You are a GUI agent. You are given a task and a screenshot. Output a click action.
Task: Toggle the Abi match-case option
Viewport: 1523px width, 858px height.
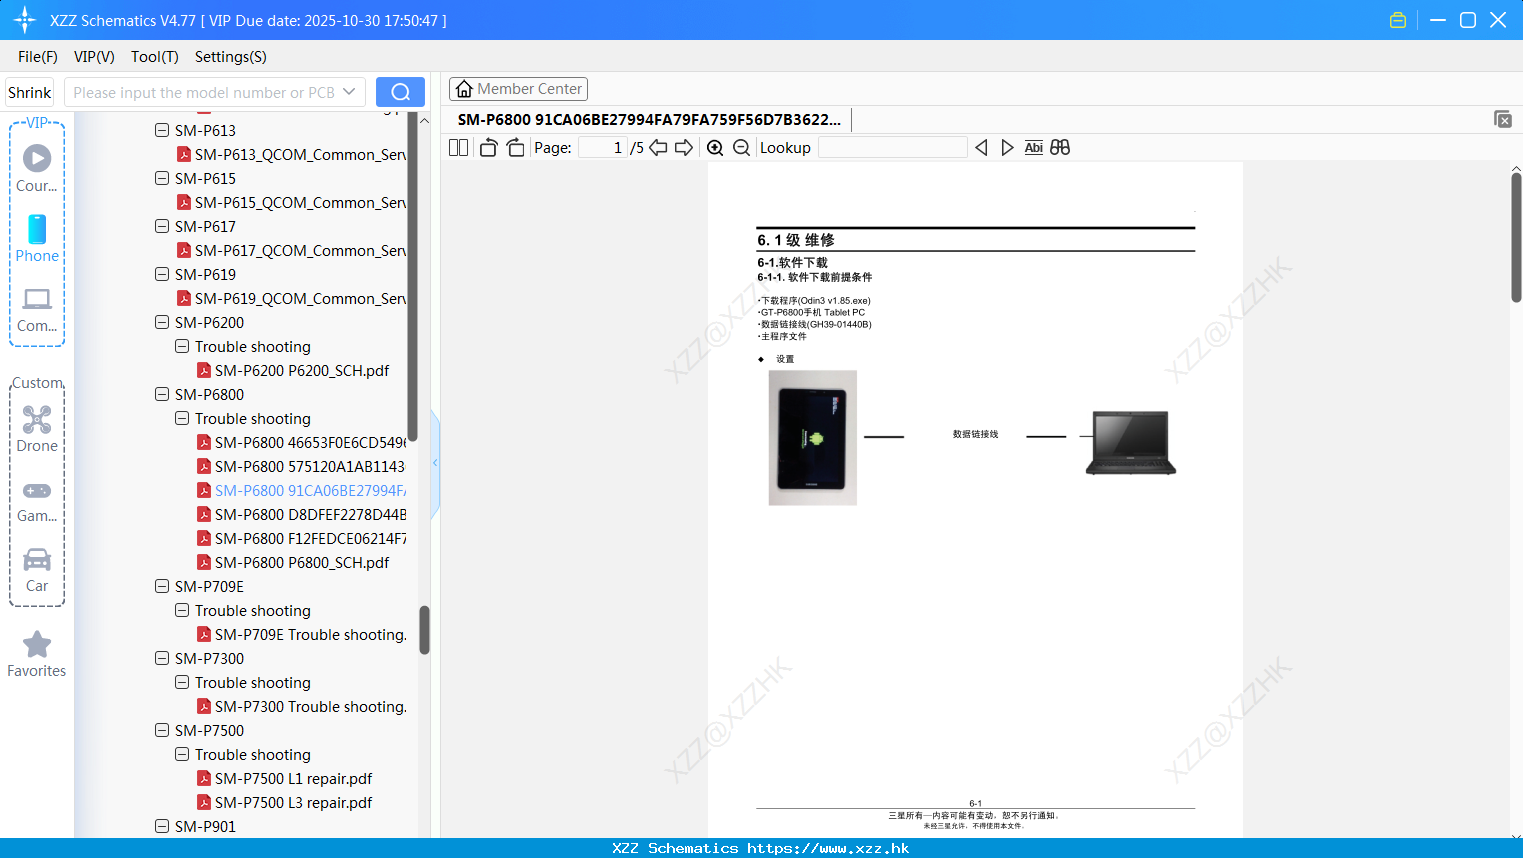[1034, 147]
